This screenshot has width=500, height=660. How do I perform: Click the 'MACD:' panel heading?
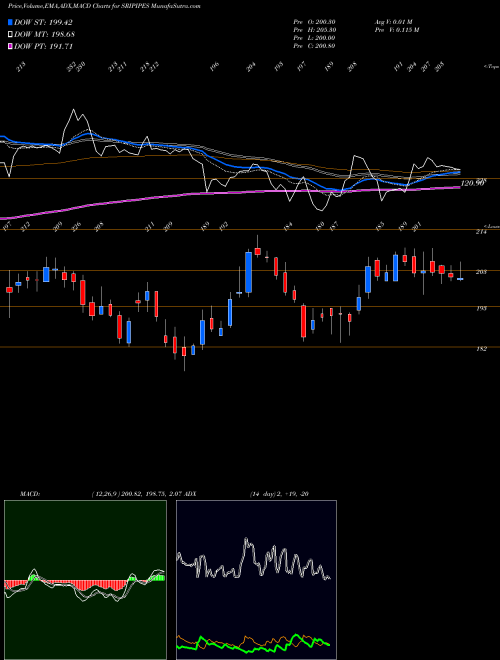30,494
